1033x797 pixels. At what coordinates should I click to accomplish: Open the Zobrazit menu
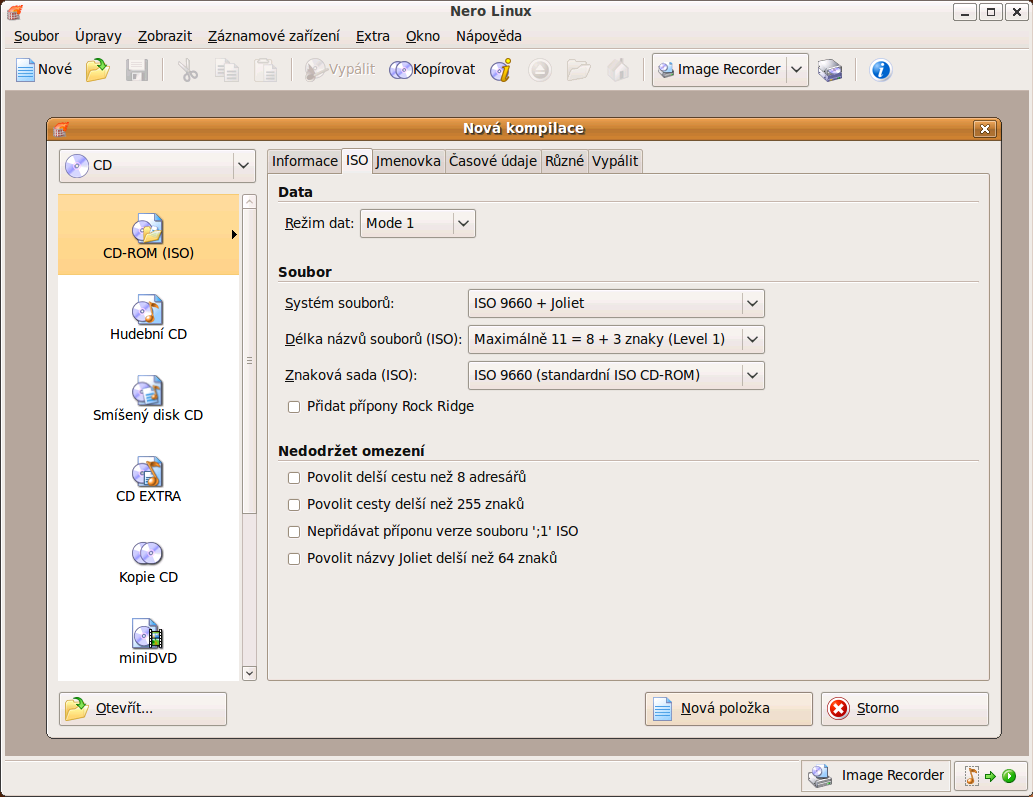165,36
